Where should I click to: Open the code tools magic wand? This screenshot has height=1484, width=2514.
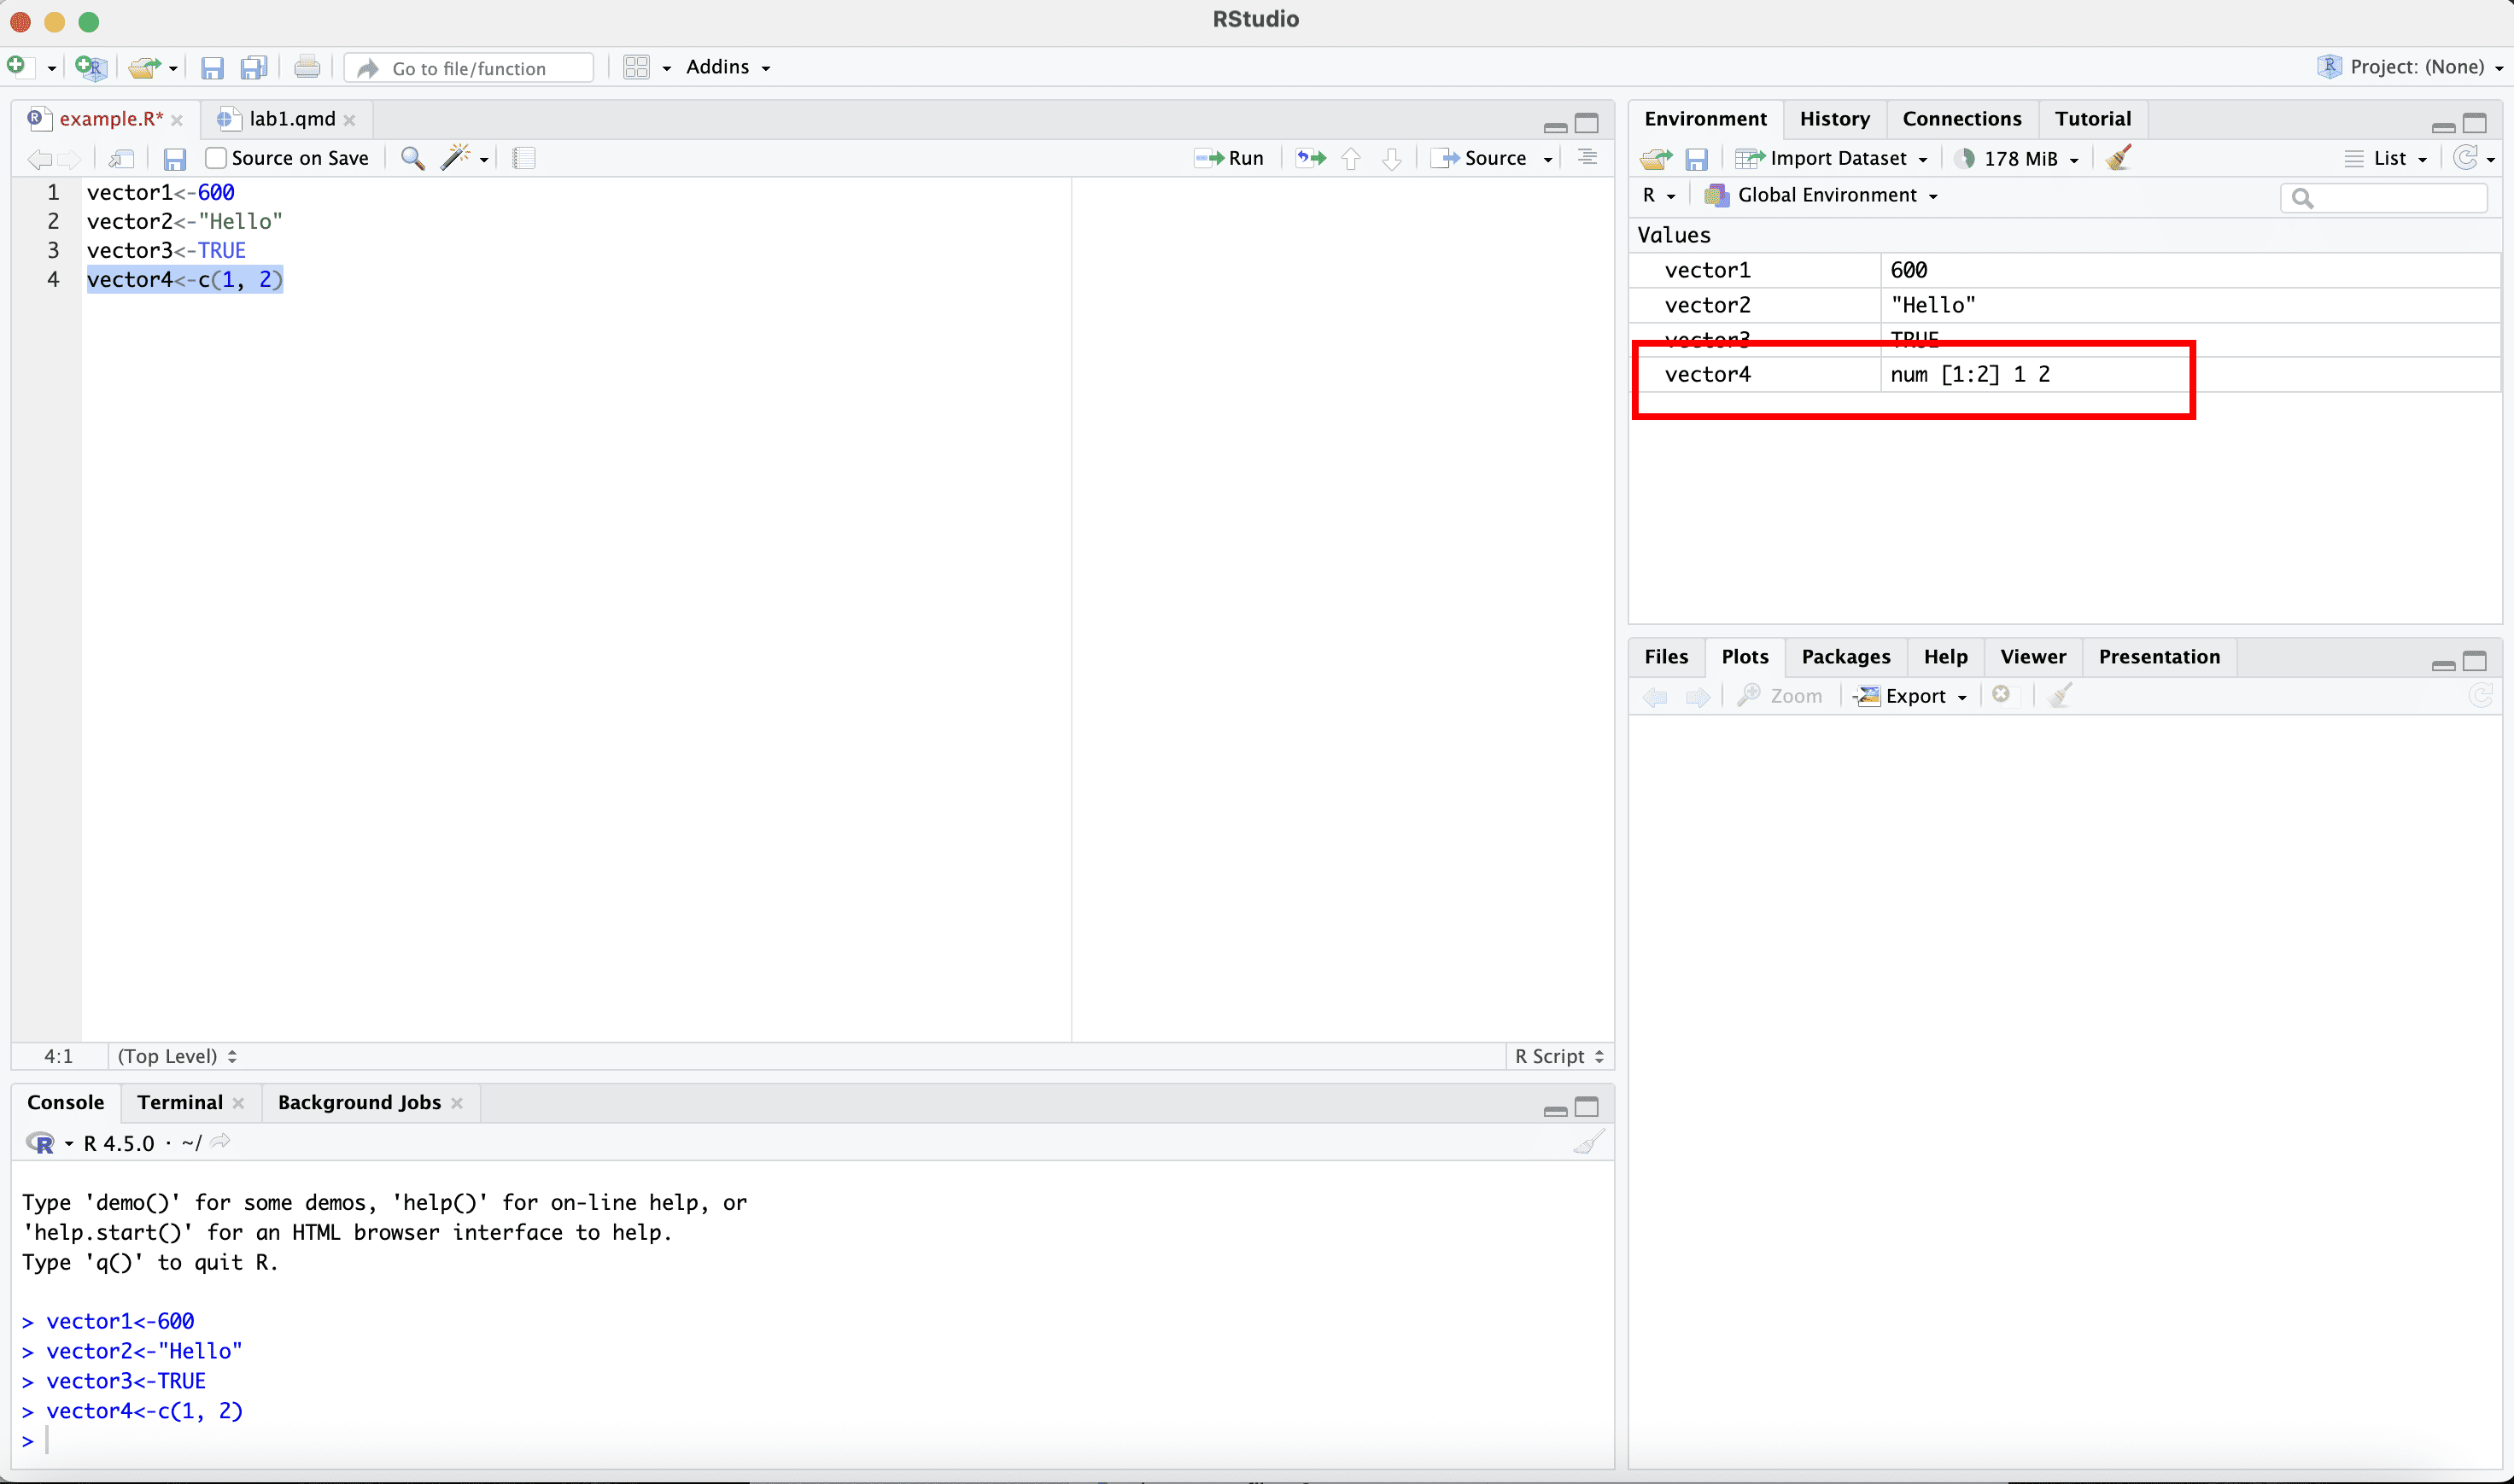pos(457,158)
